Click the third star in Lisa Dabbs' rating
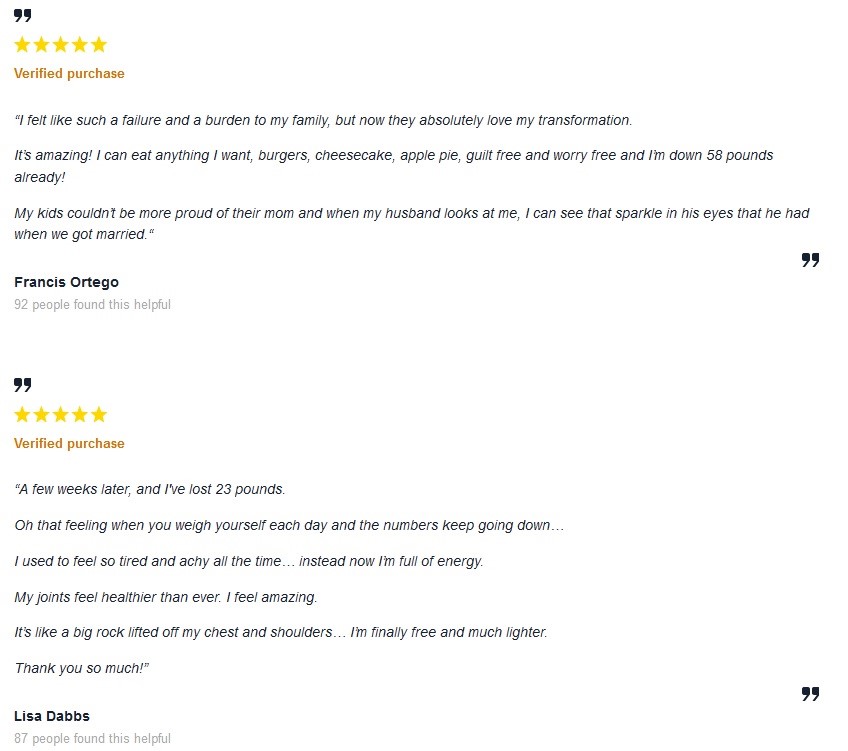Viewport: 848px width, 751px height. (x=60, y=415)
